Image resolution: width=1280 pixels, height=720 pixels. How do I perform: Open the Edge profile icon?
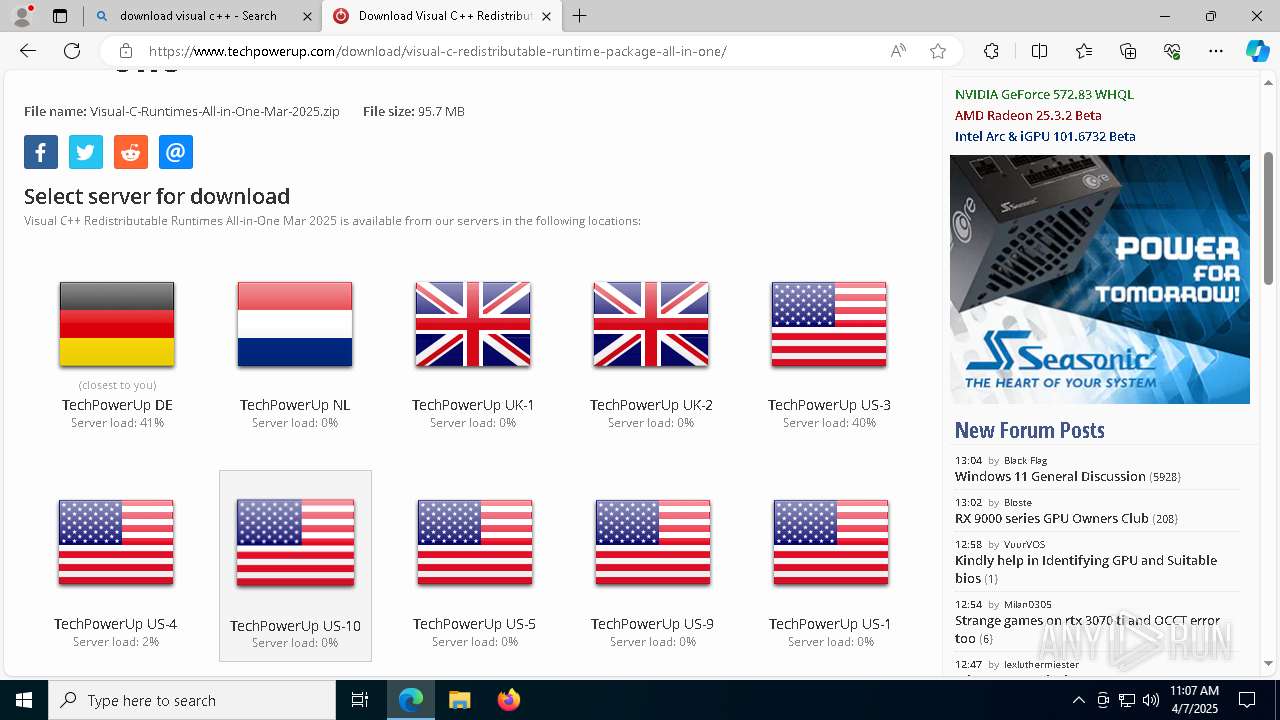22,16
